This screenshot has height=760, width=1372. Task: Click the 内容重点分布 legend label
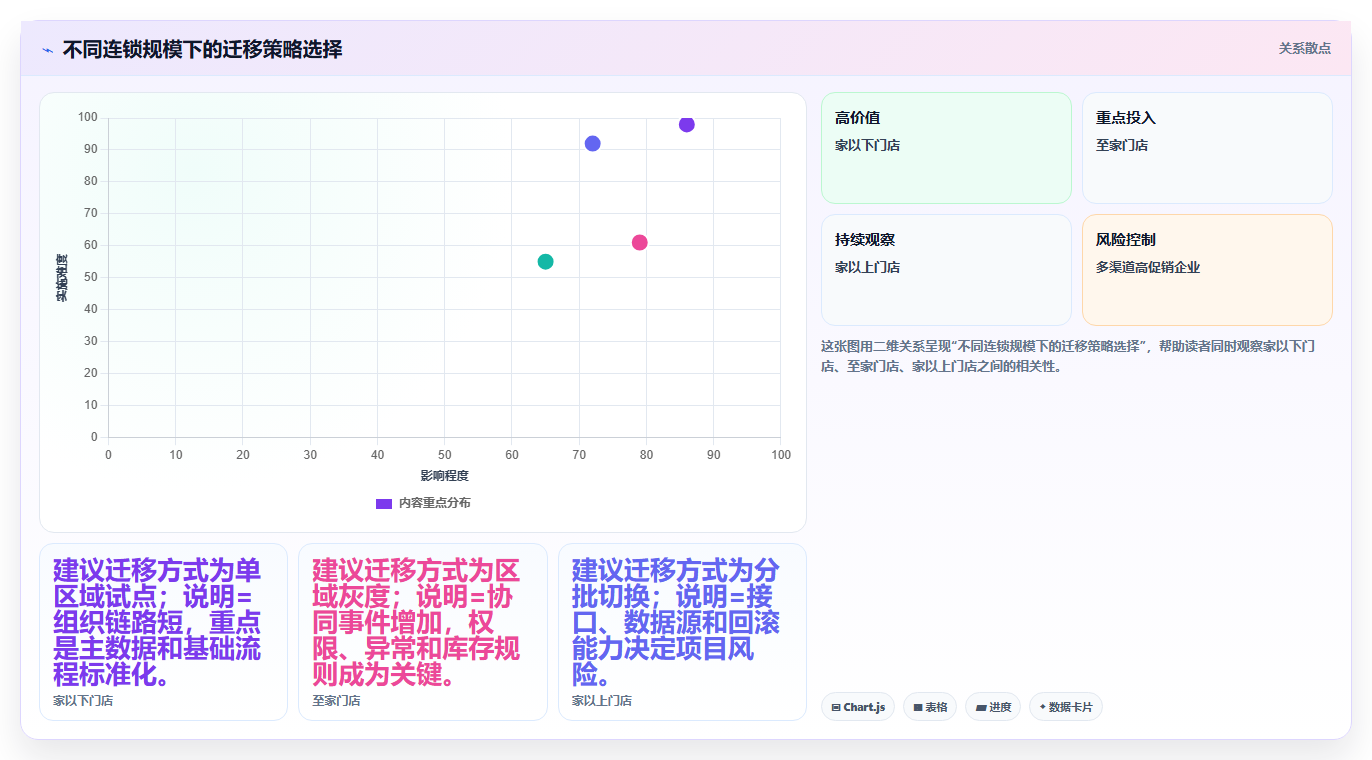coord(434,503)
